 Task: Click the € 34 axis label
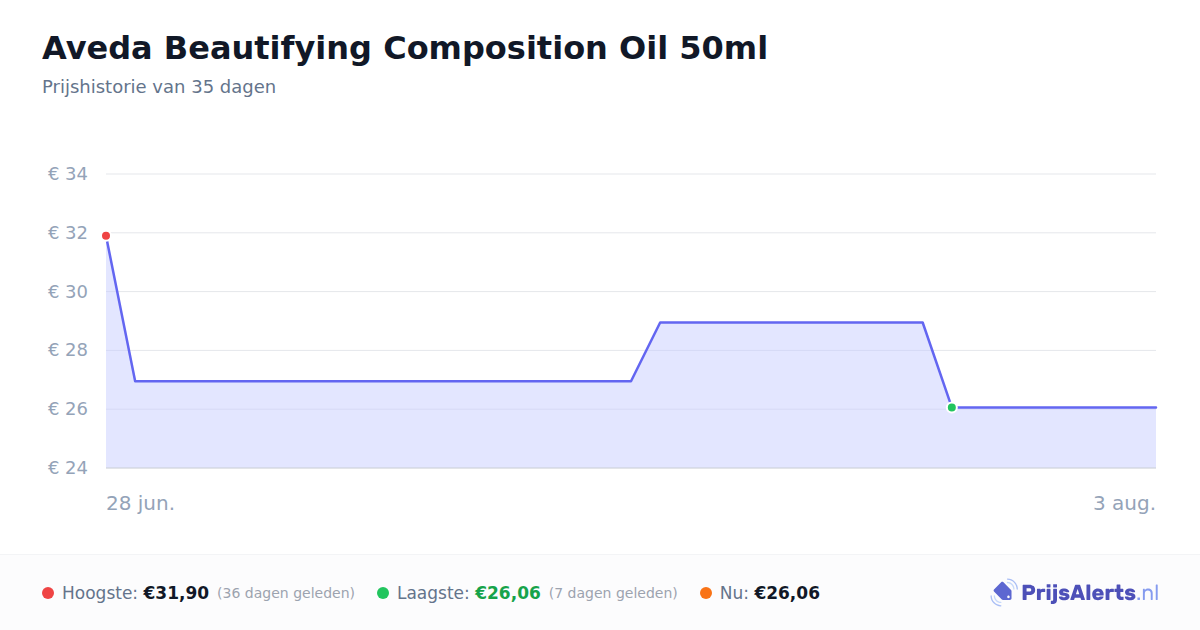68,174
